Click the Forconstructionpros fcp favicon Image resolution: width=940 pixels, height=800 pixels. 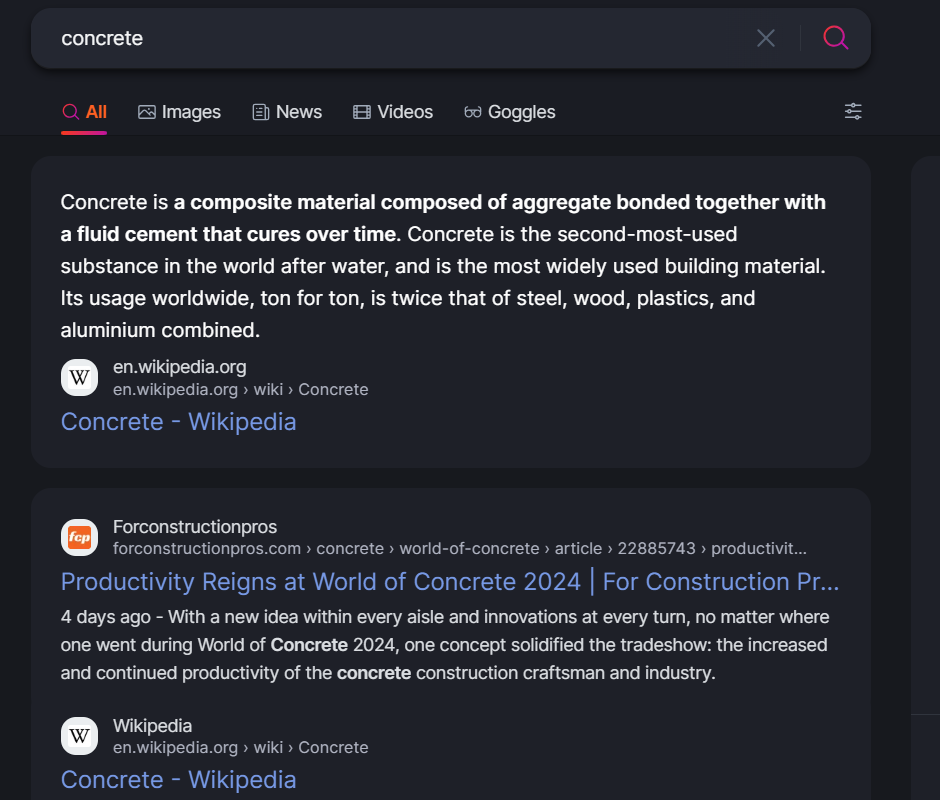tap(79, 537)
